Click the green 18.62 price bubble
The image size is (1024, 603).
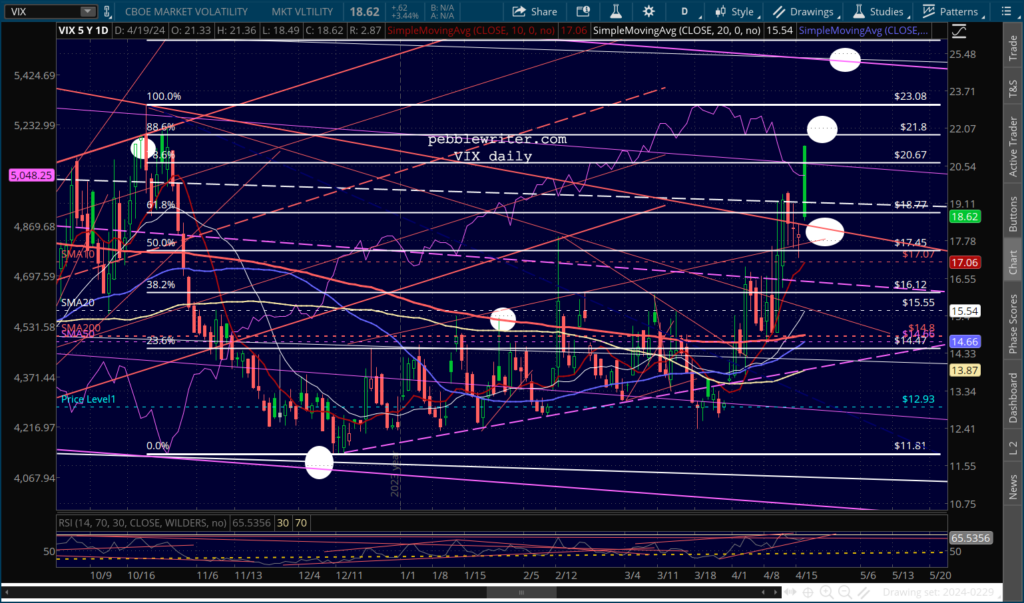(x=965, y=216)
